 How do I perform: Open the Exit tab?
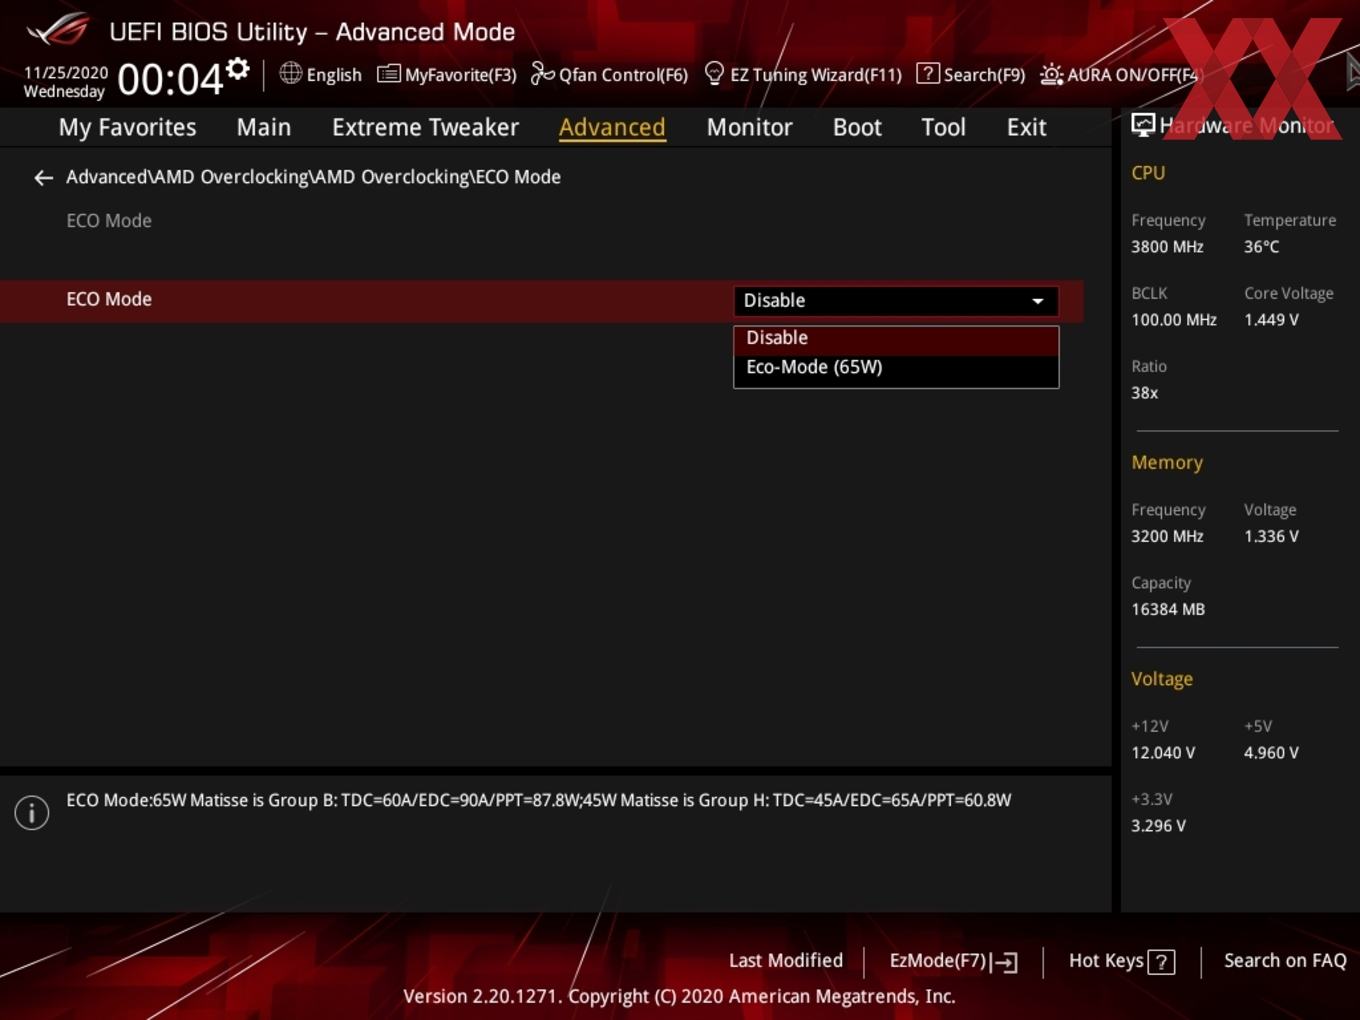[1026, 127]
